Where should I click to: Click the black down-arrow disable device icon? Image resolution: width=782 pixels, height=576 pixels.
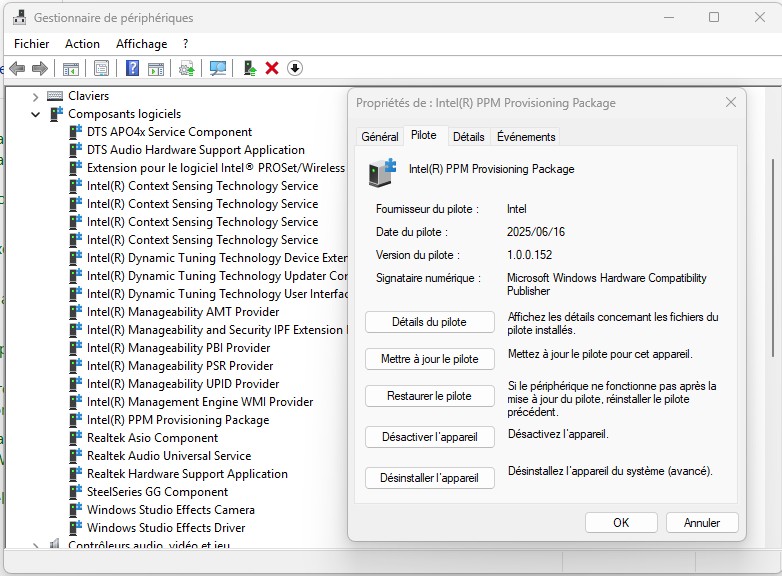pos(294,68)
